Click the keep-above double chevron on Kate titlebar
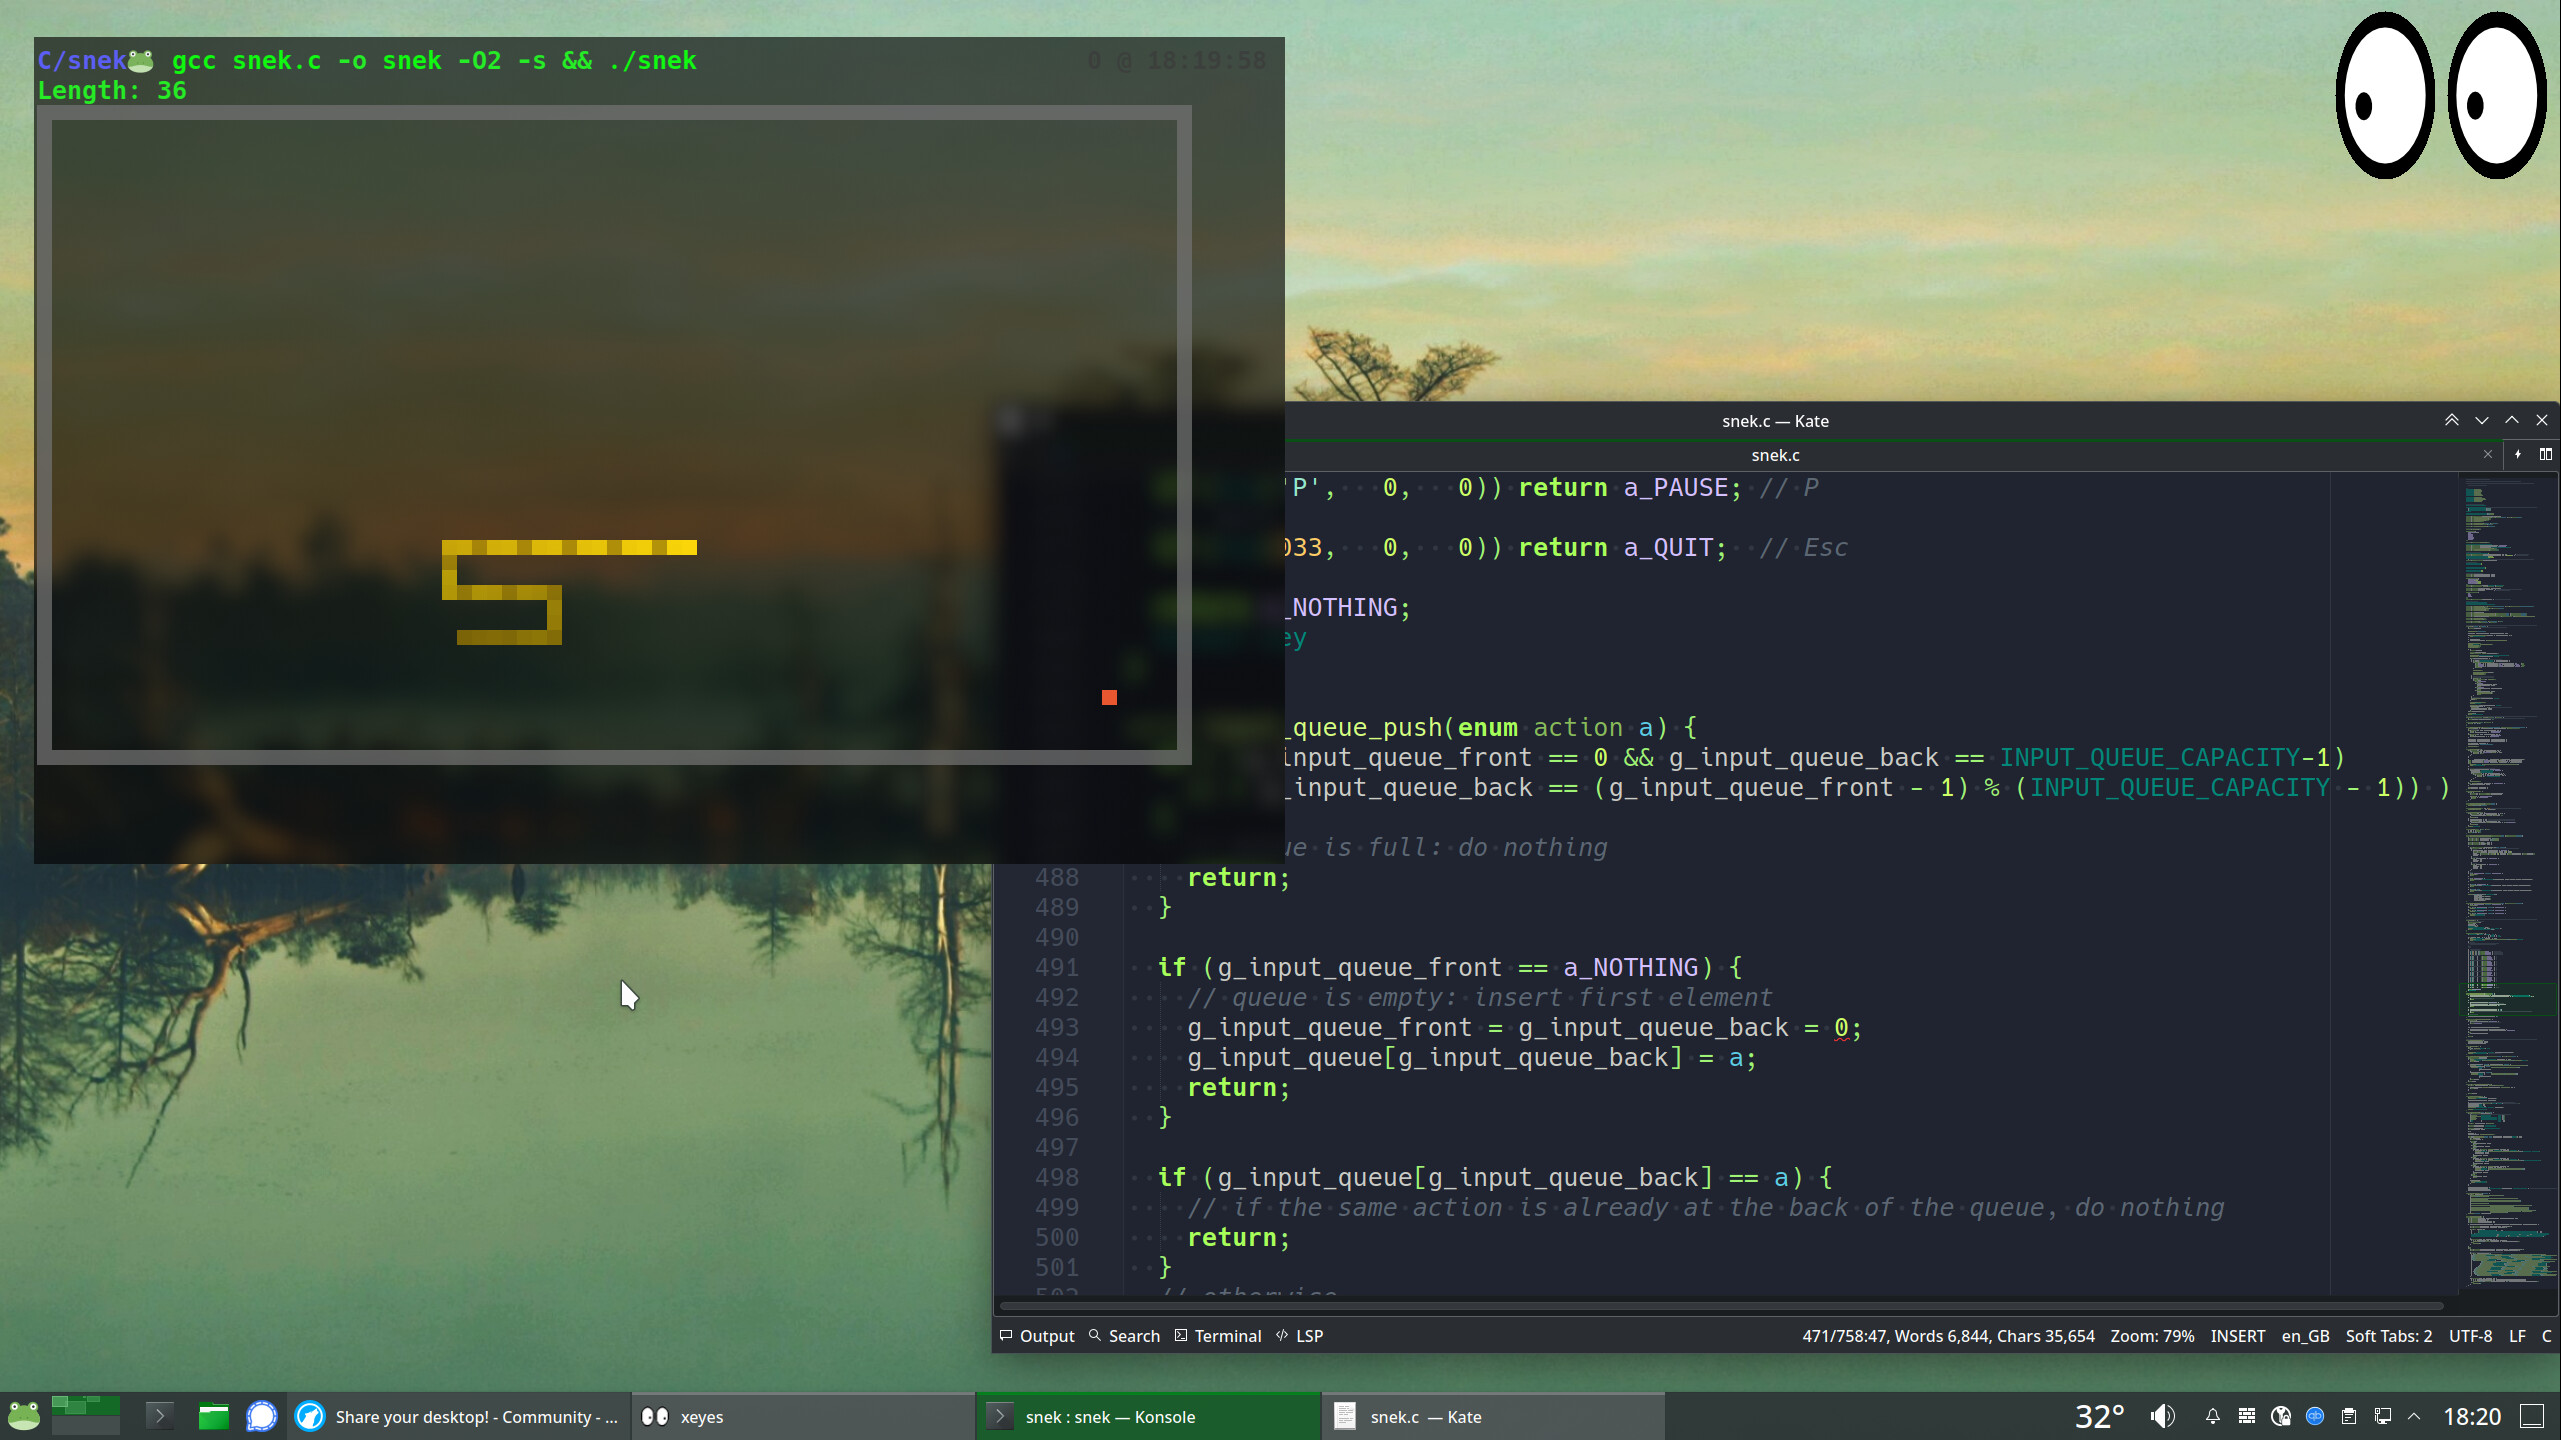 [2452, 421]
